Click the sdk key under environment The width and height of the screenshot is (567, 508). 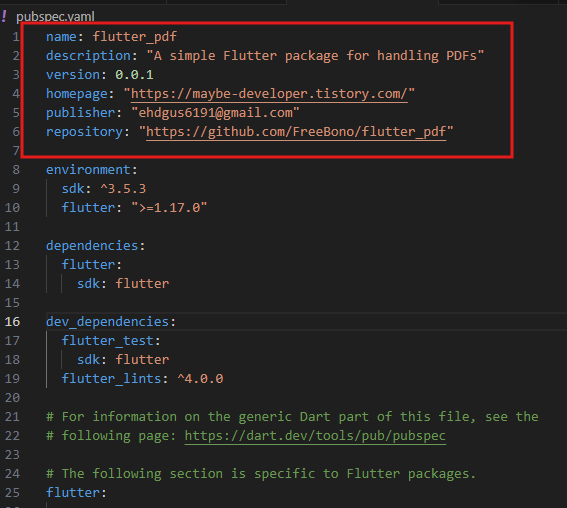tap(73, 189)
